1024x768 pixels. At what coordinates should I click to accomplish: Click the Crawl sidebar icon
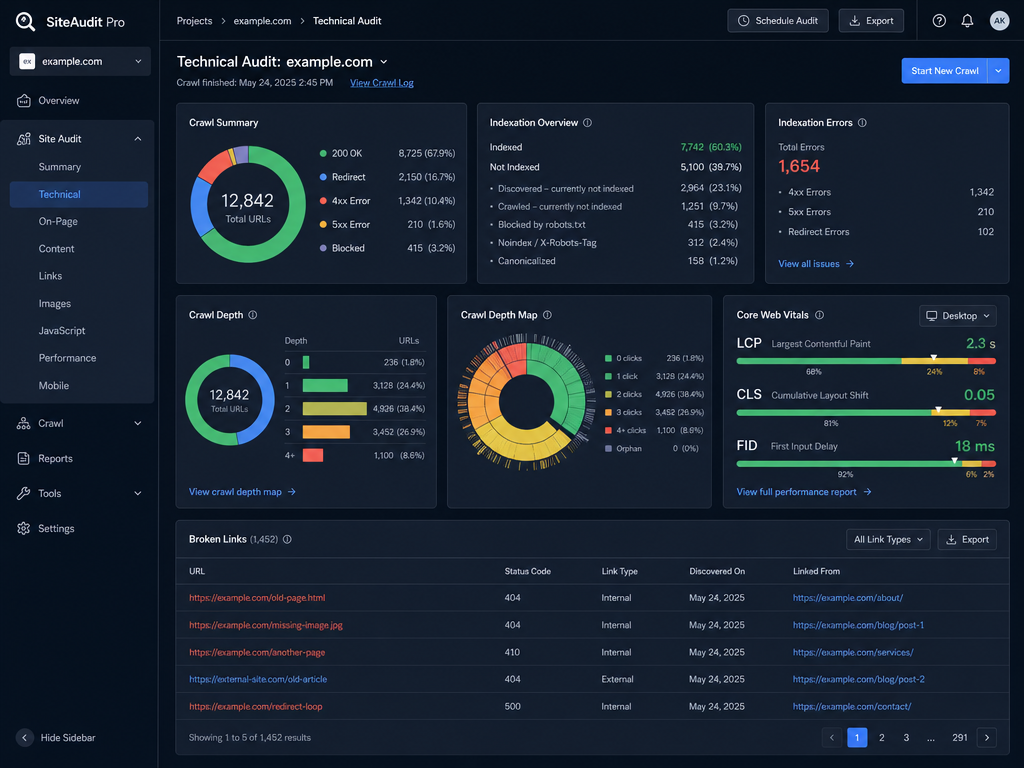(x=24, y=423)
